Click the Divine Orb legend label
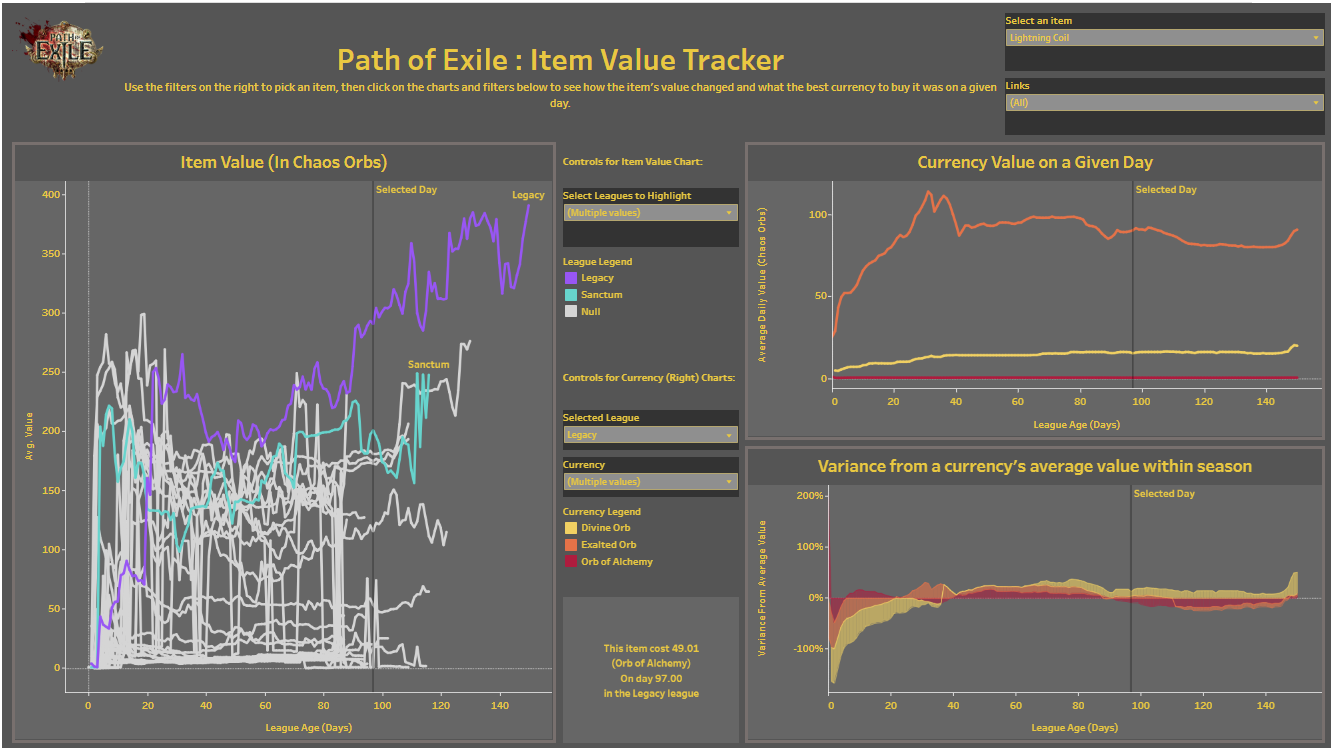The width and height of the screenshot is (1331, 748). [605, 528]
